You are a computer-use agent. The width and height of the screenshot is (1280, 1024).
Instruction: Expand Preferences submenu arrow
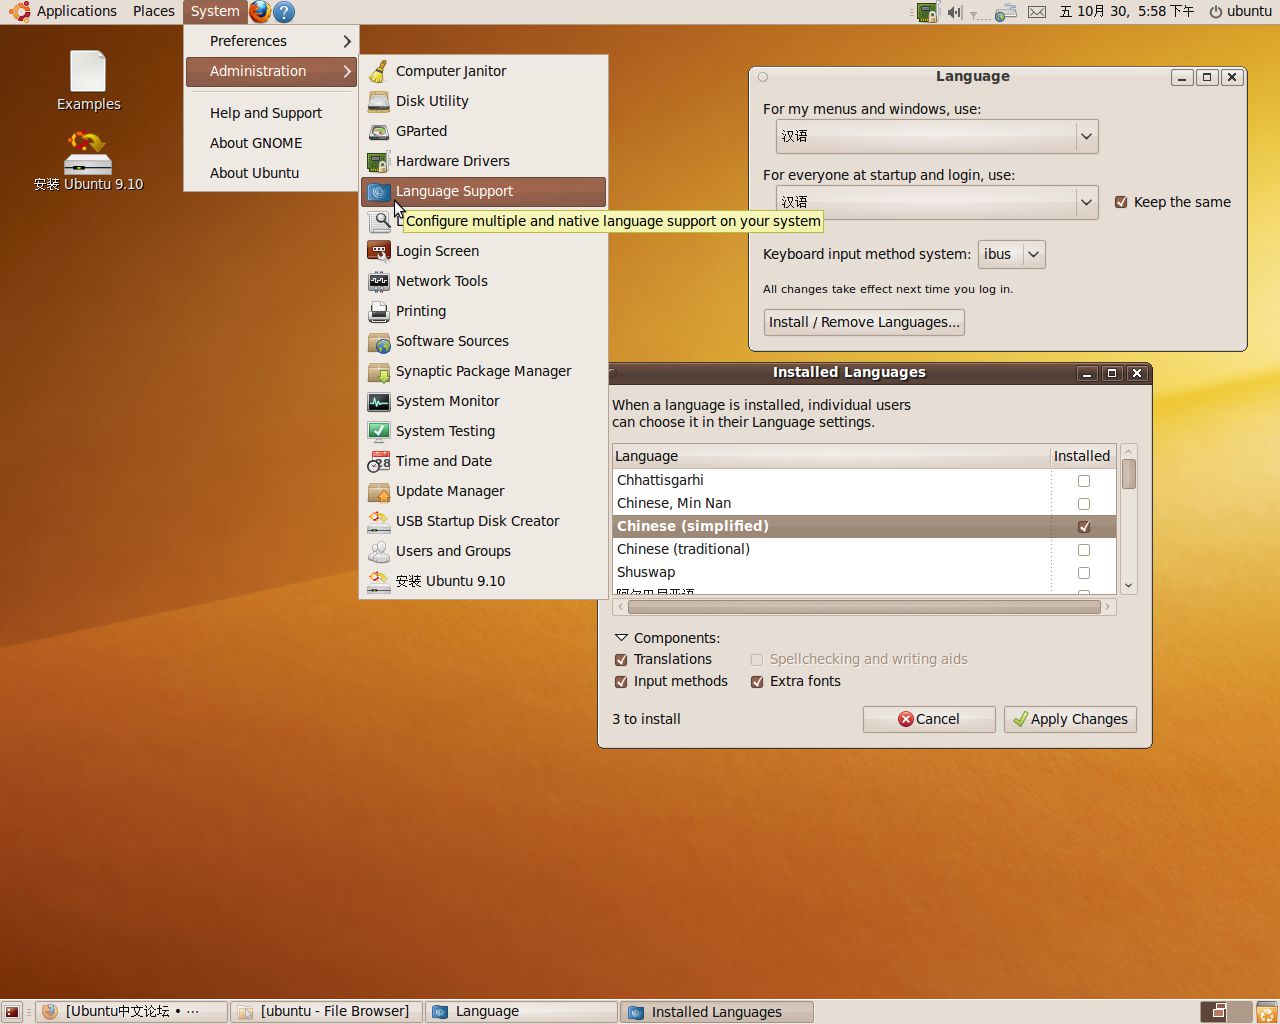347,41
